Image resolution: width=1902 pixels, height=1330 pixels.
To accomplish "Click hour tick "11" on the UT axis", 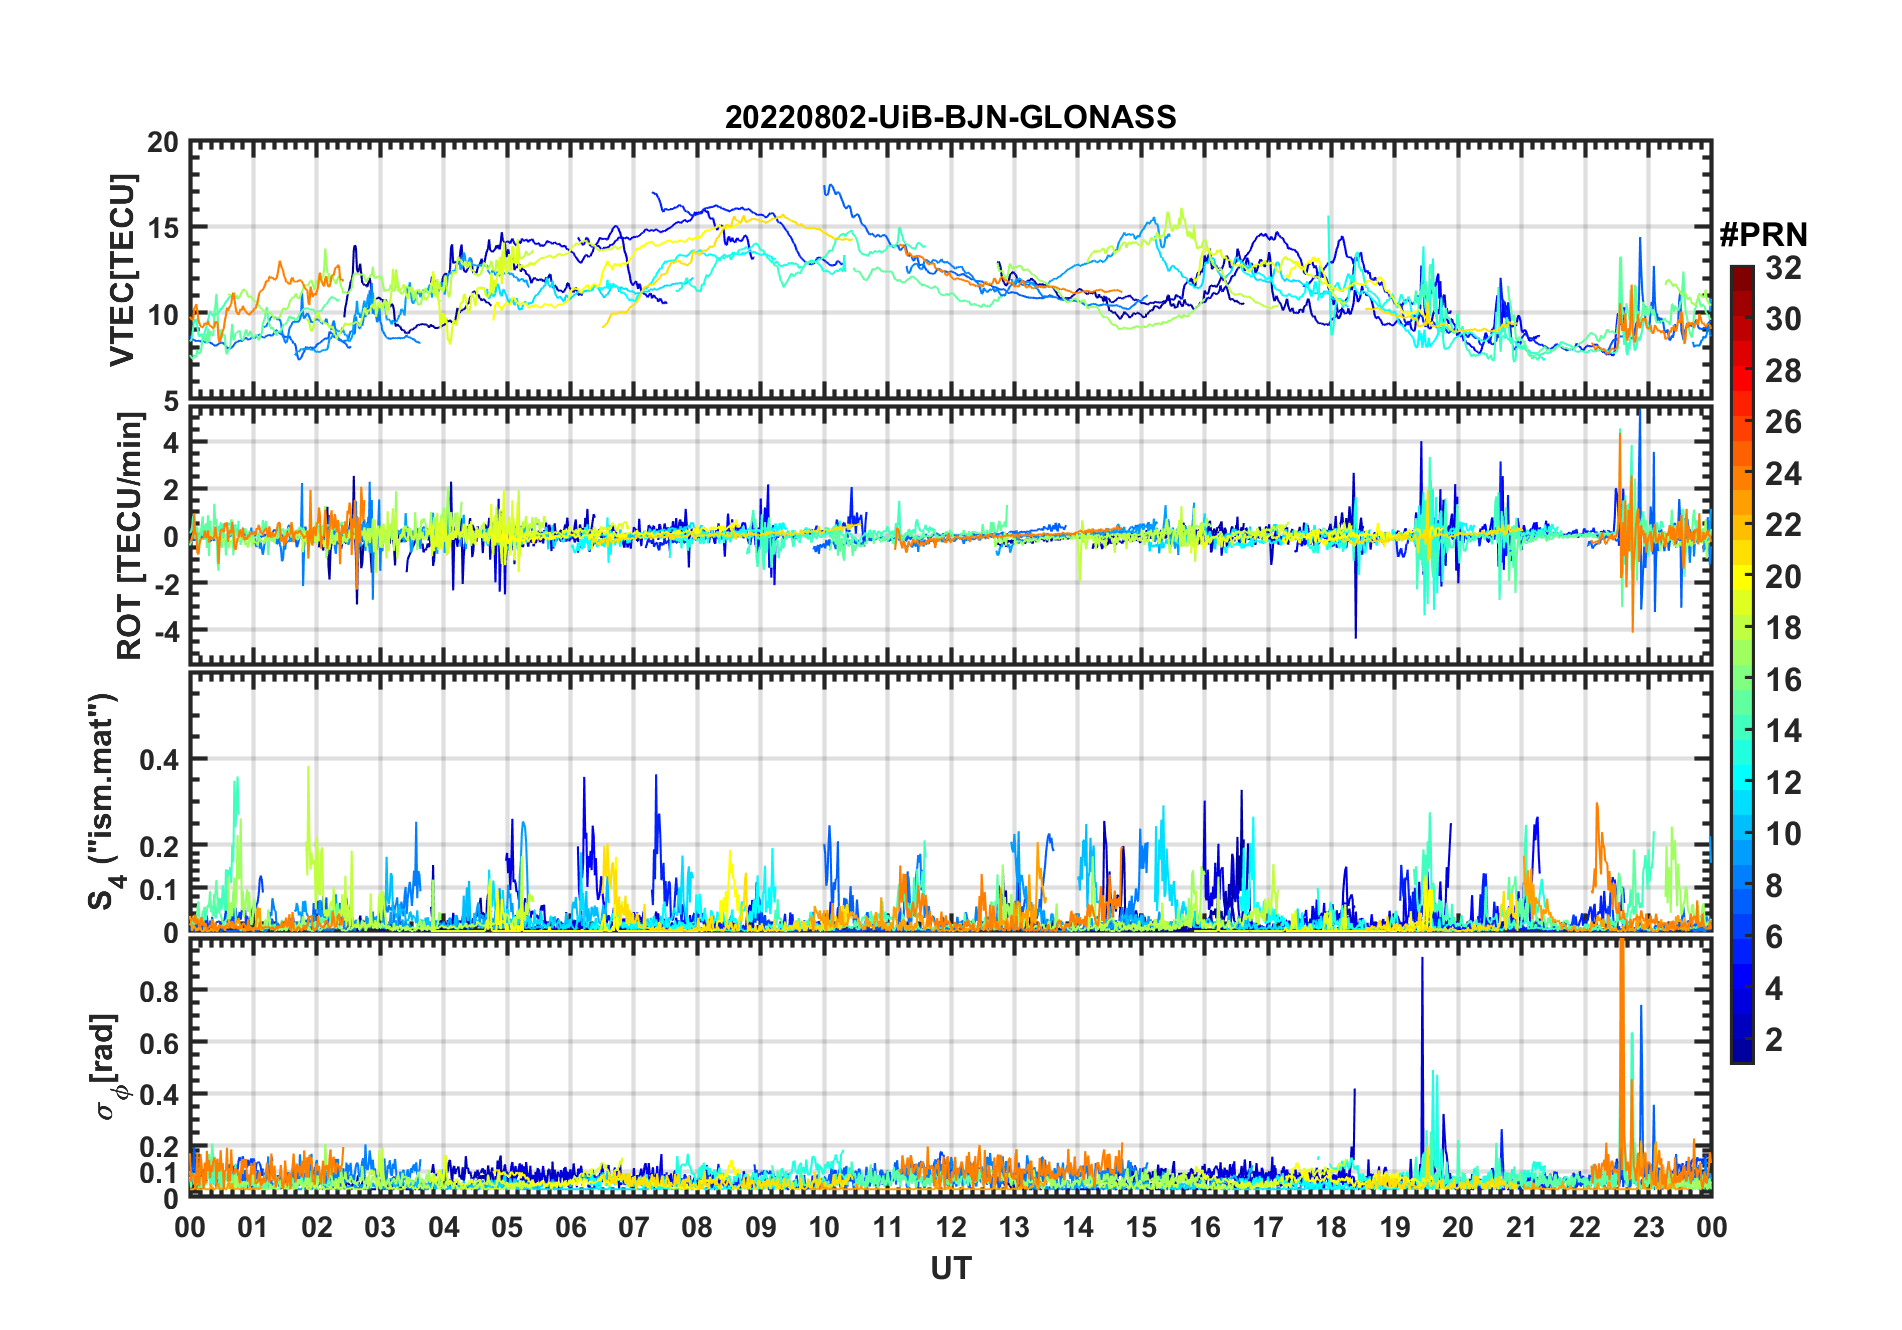I will pos(887,1227).
